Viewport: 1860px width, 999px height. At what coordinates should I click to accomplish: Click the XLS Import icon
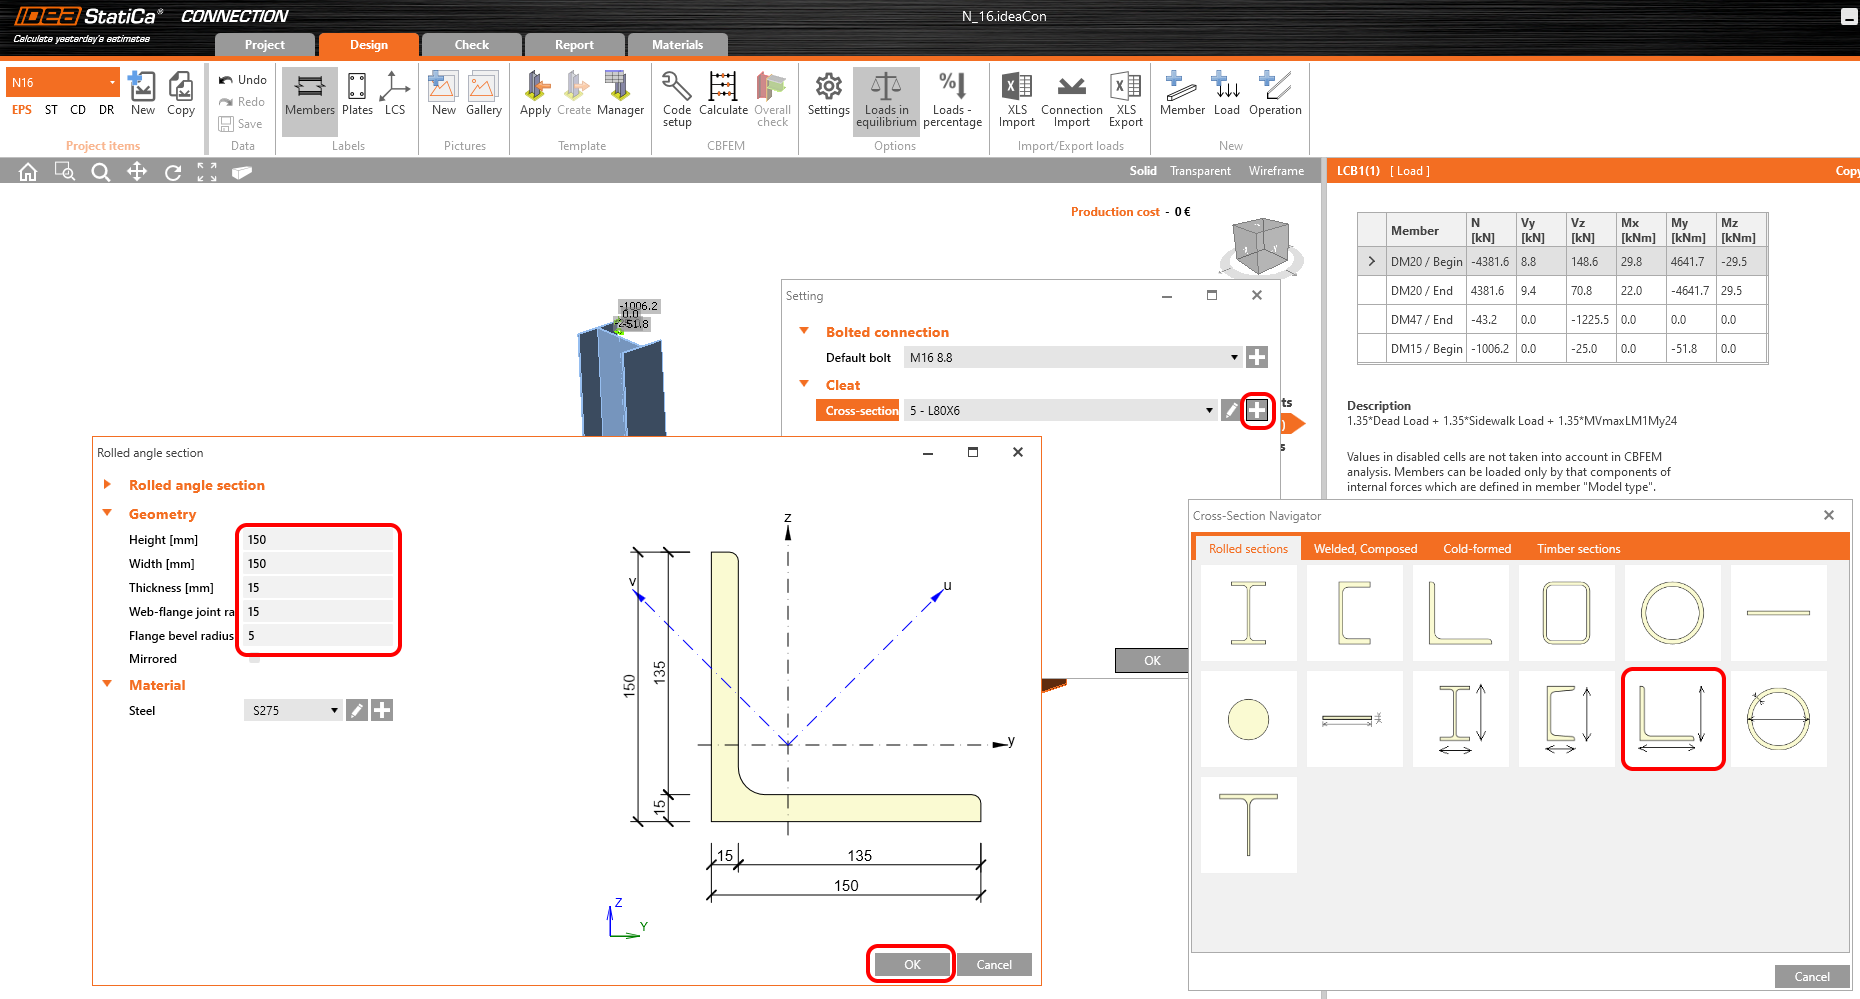(1017, 95)
